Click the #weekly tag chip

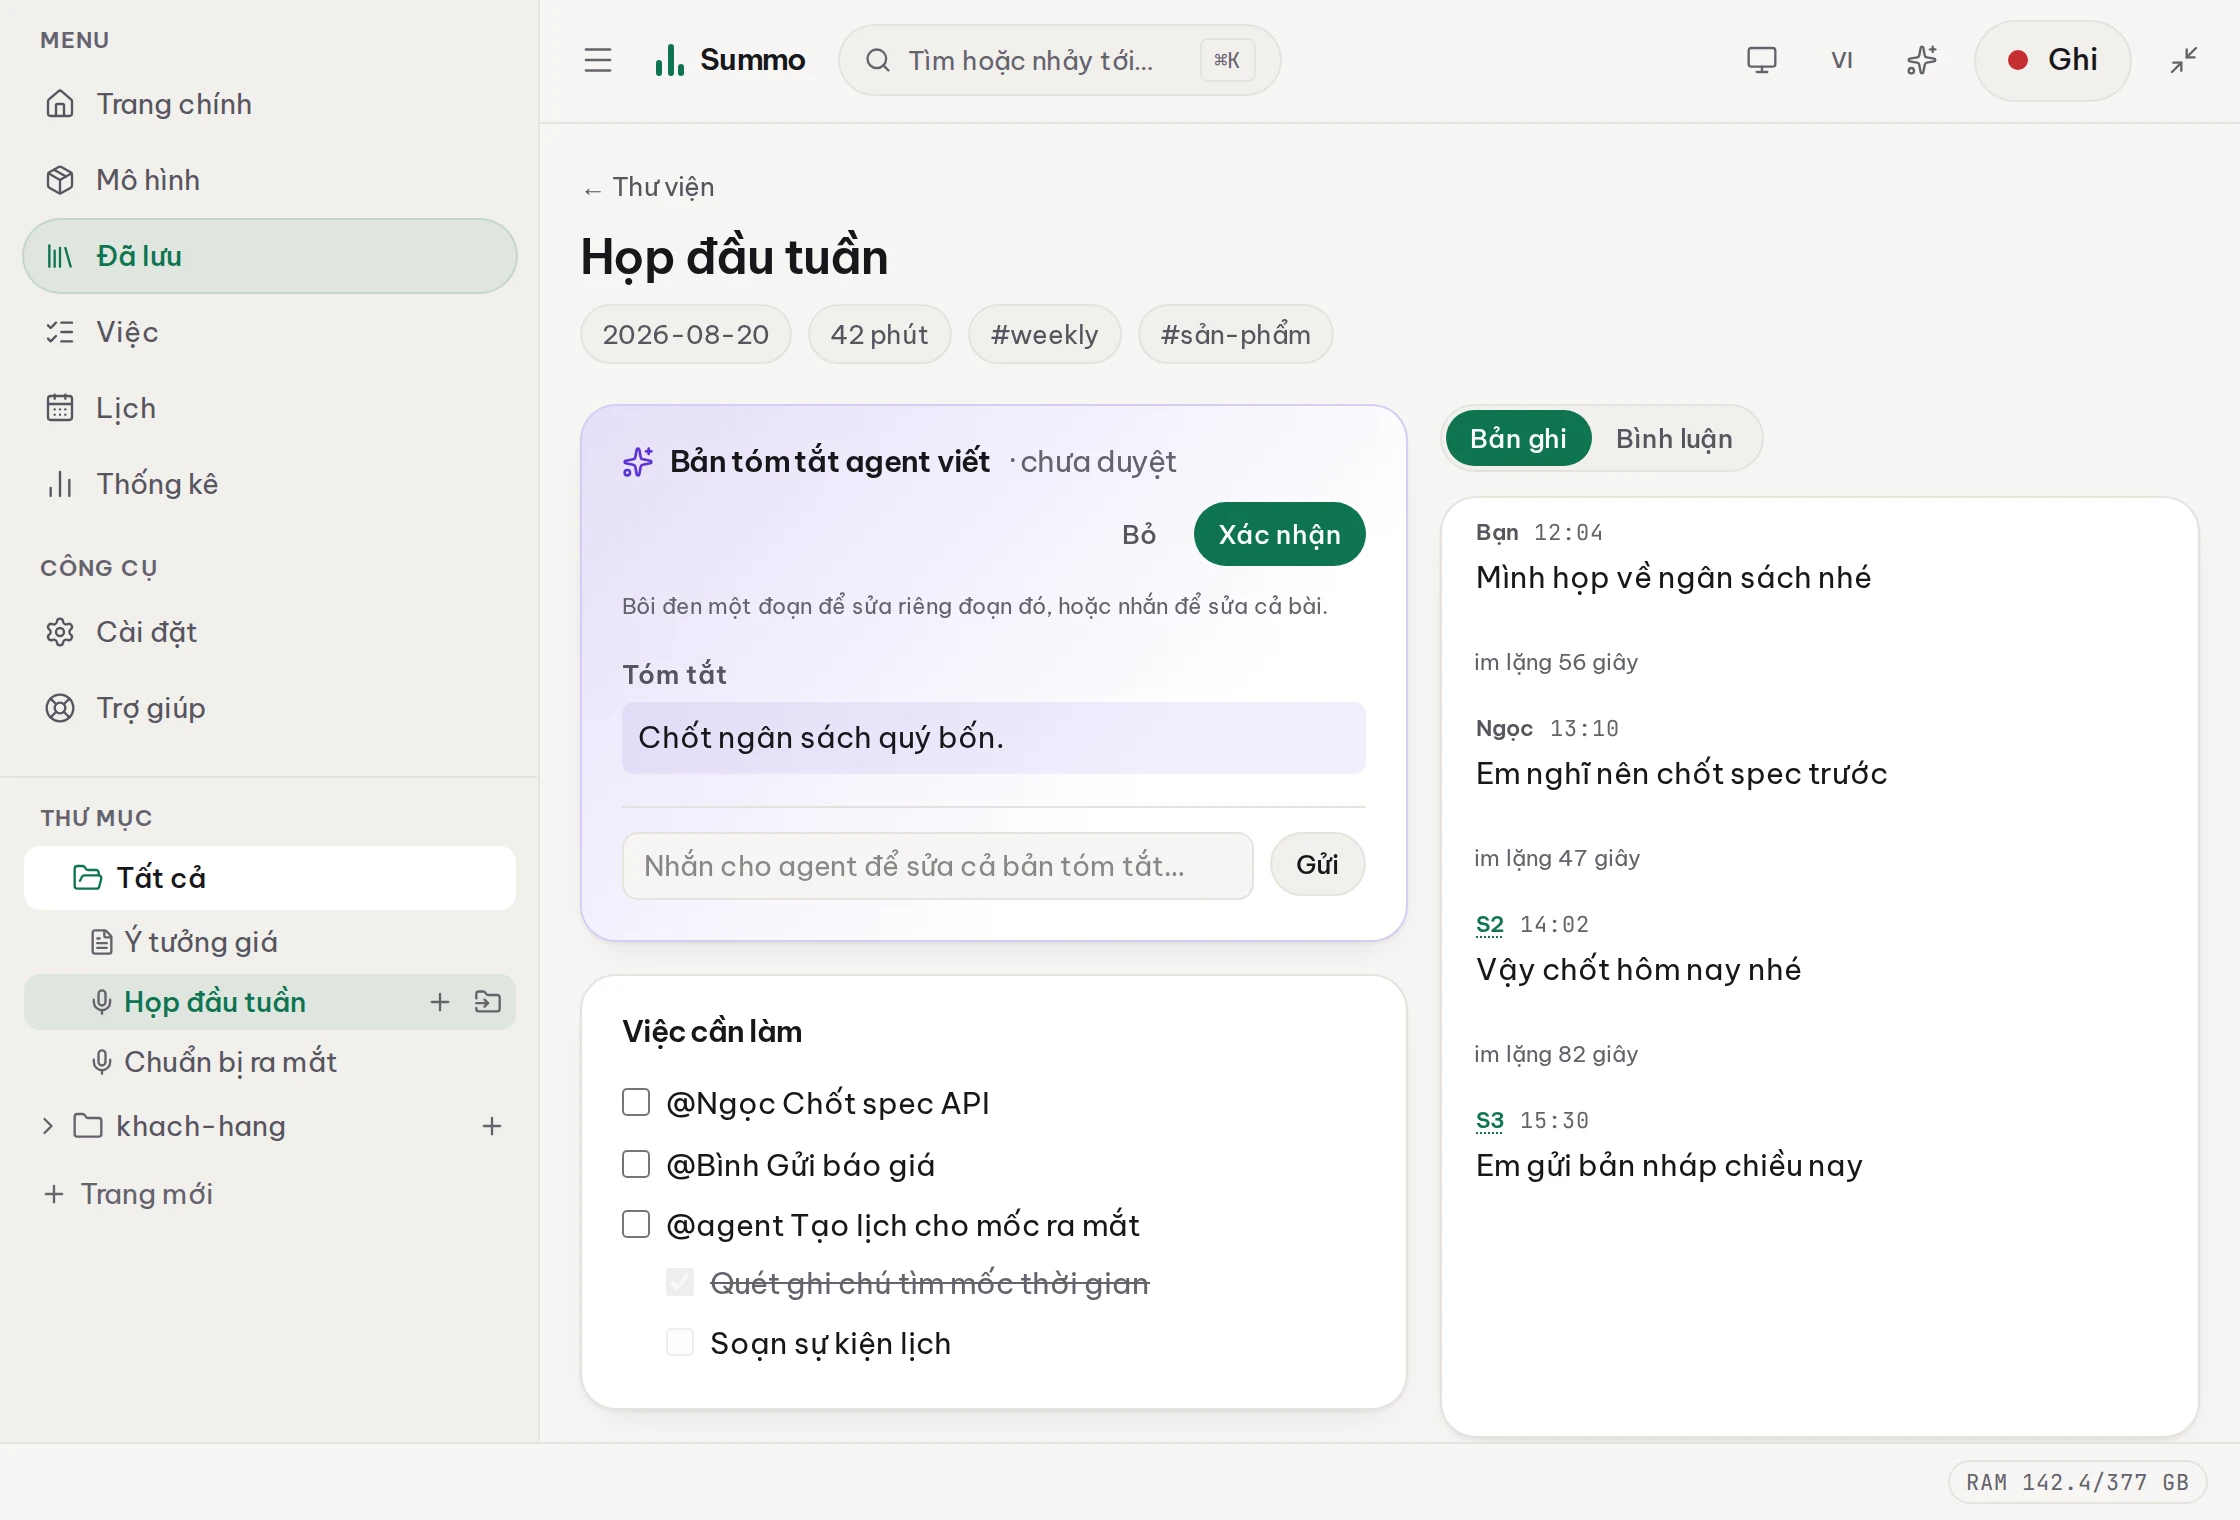[1045, 334]
